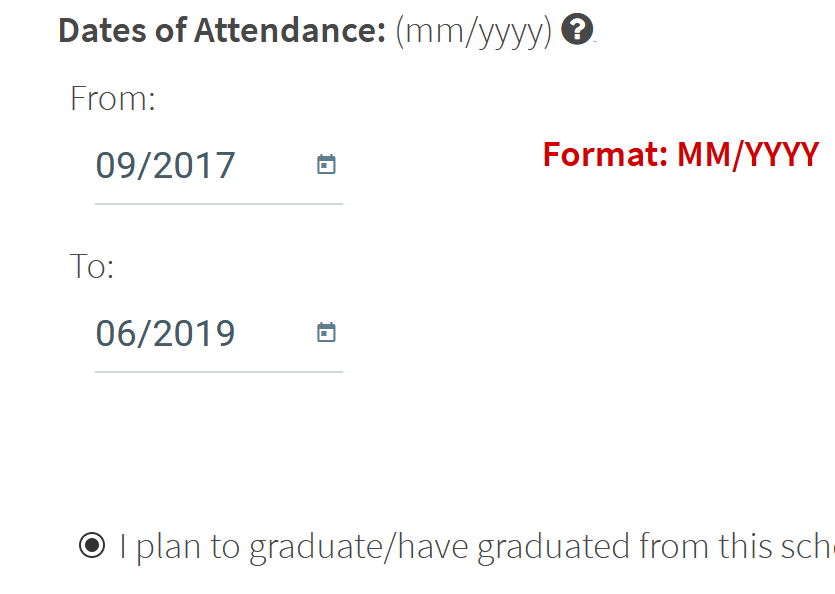Viewport: 835px width, 594px height.
Task: Click the '(mm/yyyy)' format hint text
Action: (473, 32)
